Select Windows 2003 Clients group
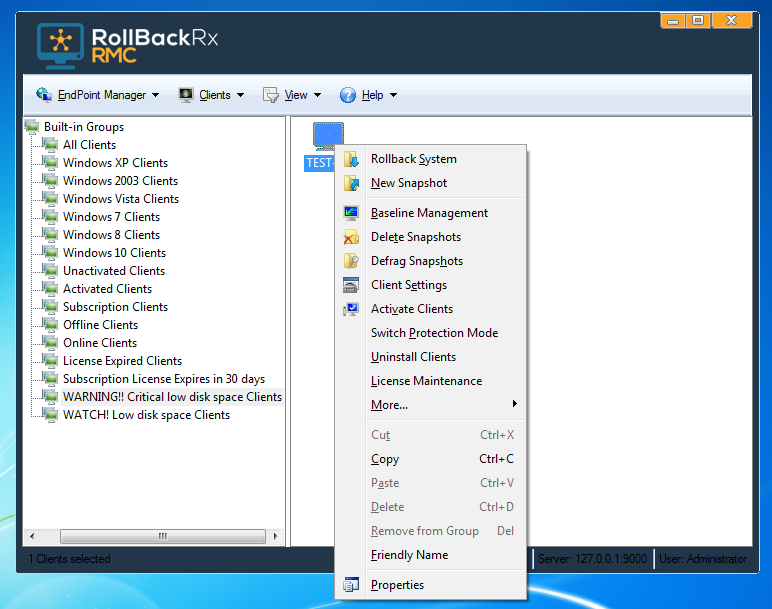 pyautogui.click(x=120, y=181)
